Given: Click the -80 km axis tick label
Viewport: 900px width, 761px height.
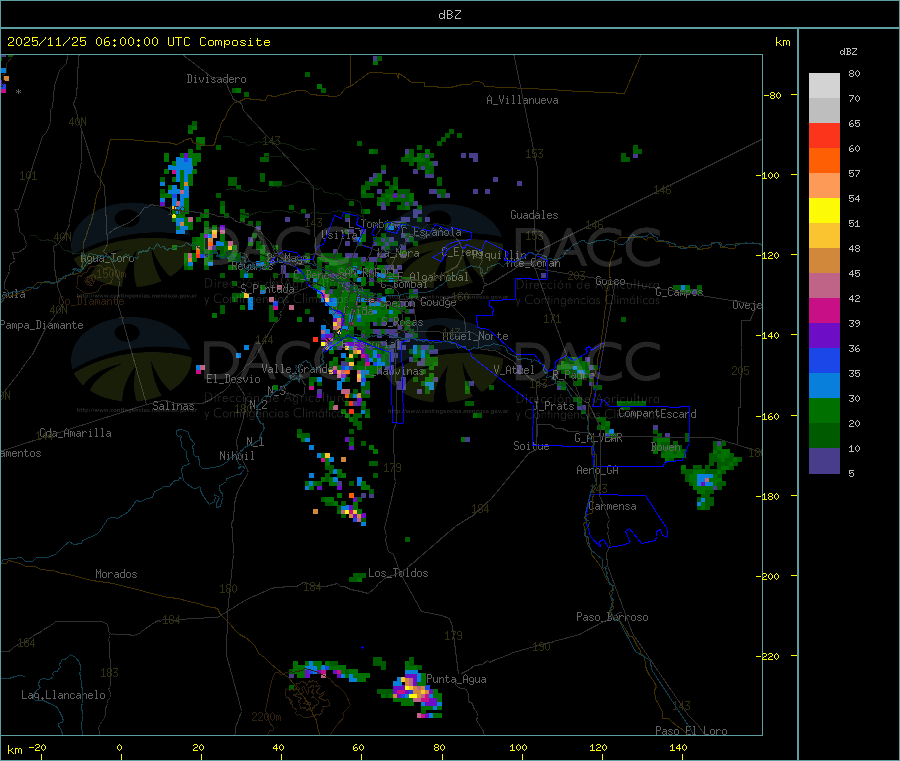Looking at the screenshot, I should (x=771, y=95).
